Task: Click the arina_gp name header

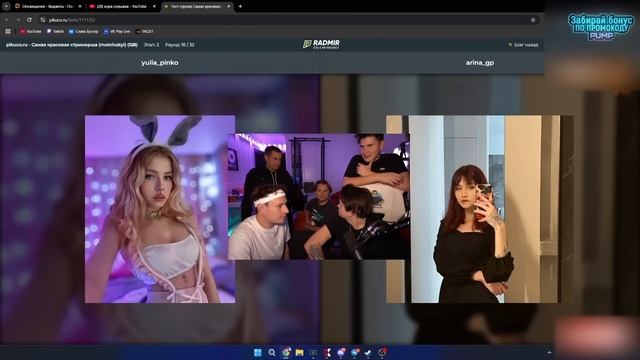Action: pos(480,62)
